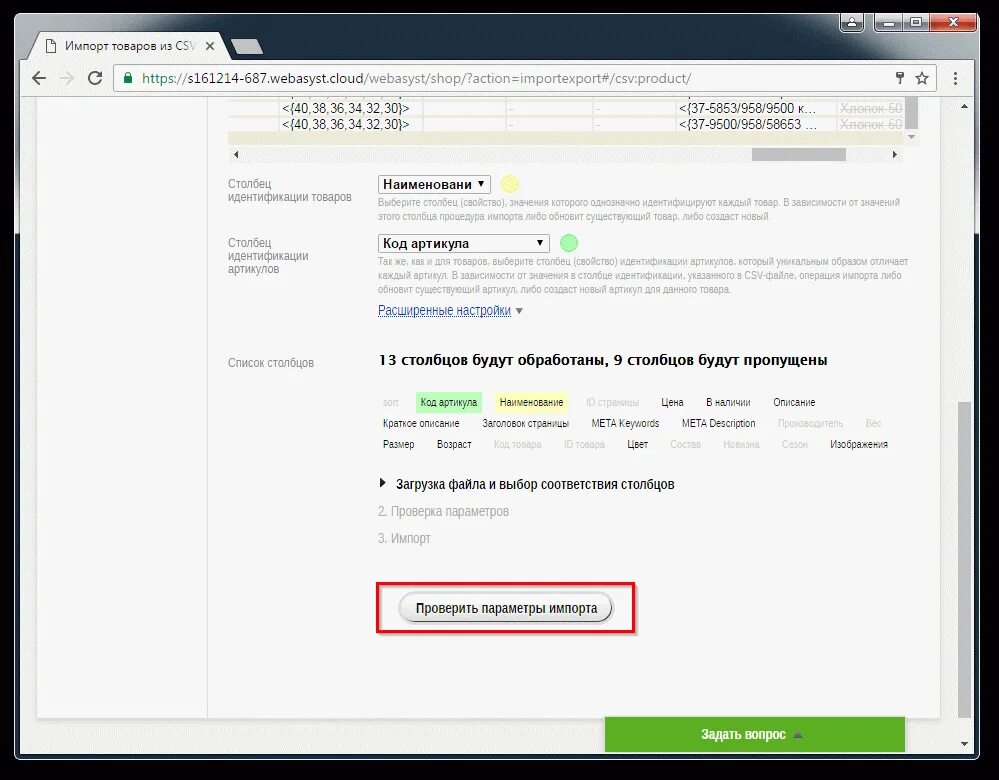
Task: Click the yellow circle beside Наименование dropdown
Action: (510, 184)
